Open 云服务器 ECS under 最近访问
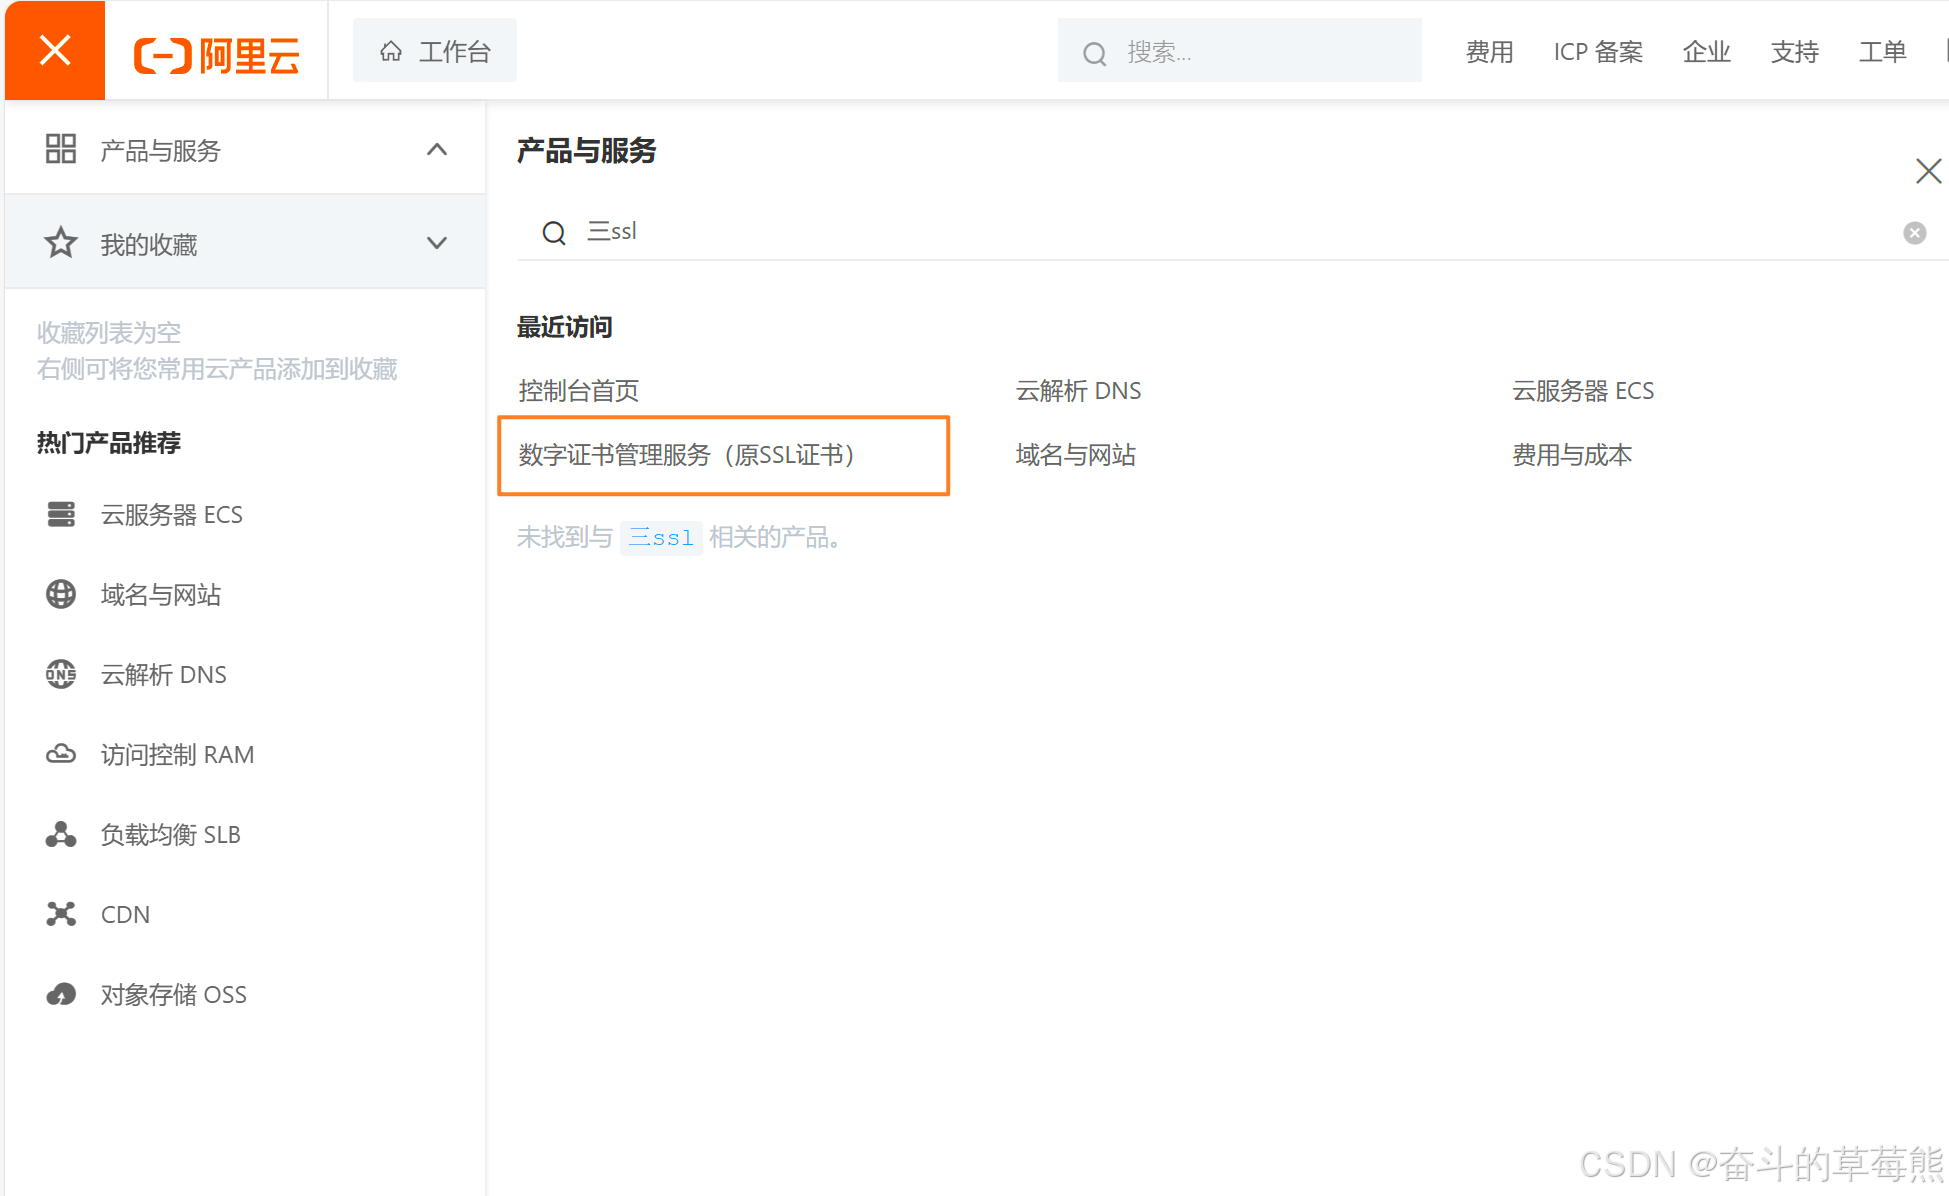 pos(1583,391)
